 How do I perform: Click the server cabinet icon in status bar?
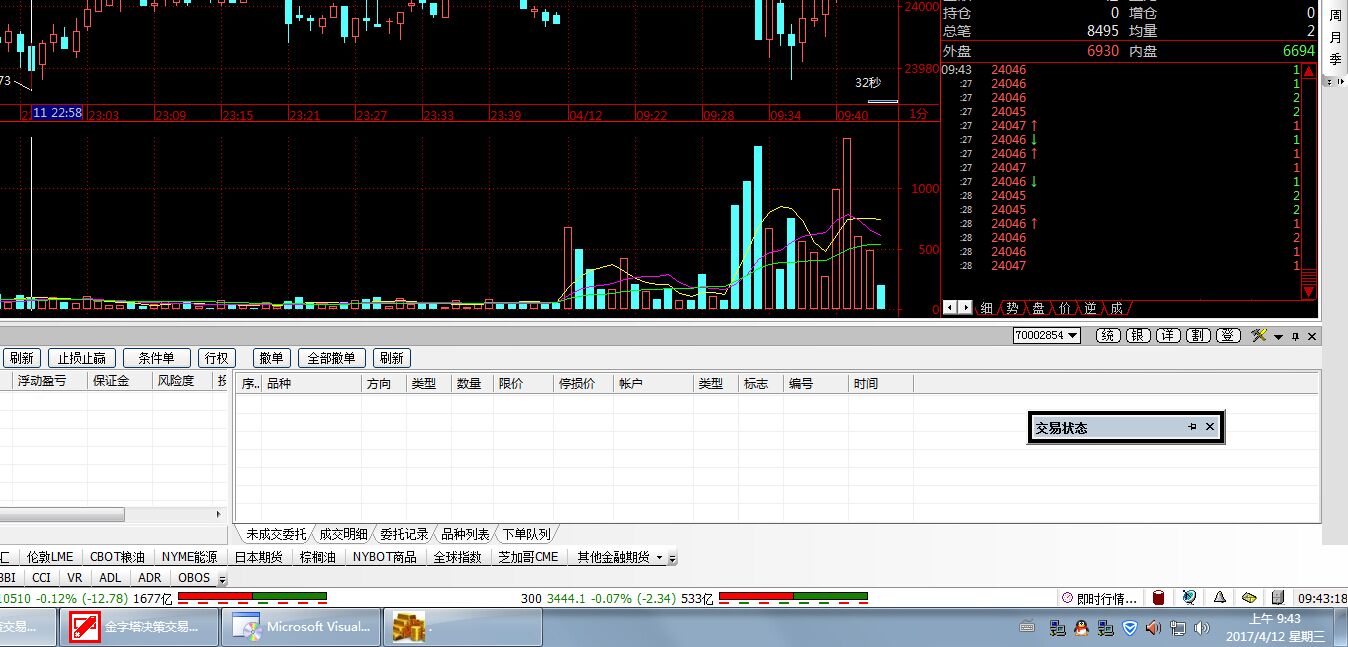coord(1277,598)
